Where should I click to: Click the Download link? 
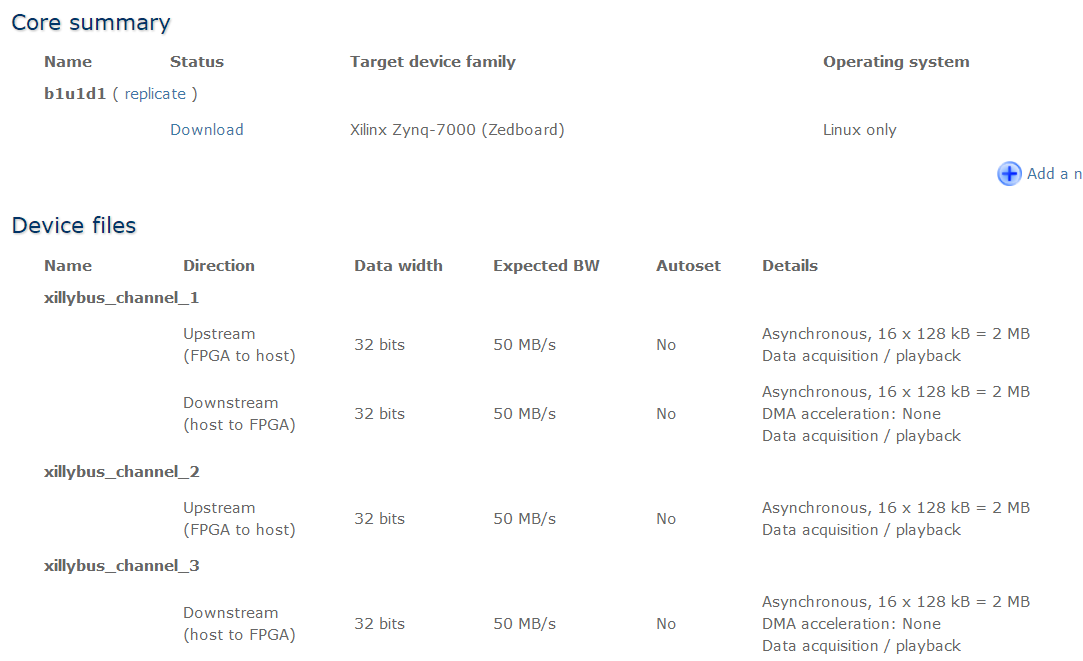tap(207, 130)
